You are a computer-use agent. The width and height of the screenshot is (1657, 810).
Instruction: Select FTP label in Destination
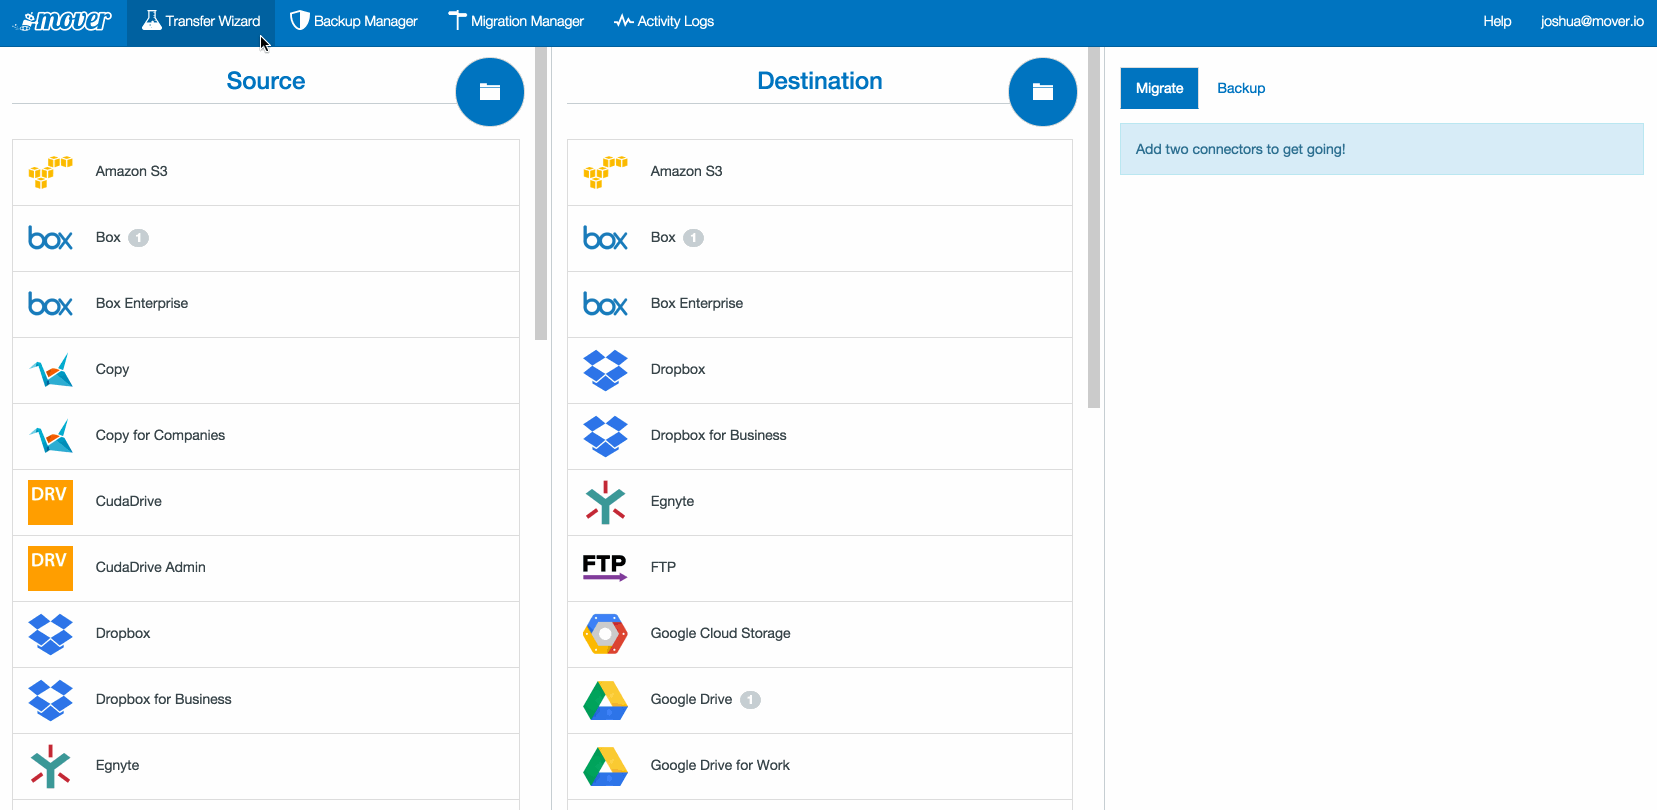click(664, 567)
